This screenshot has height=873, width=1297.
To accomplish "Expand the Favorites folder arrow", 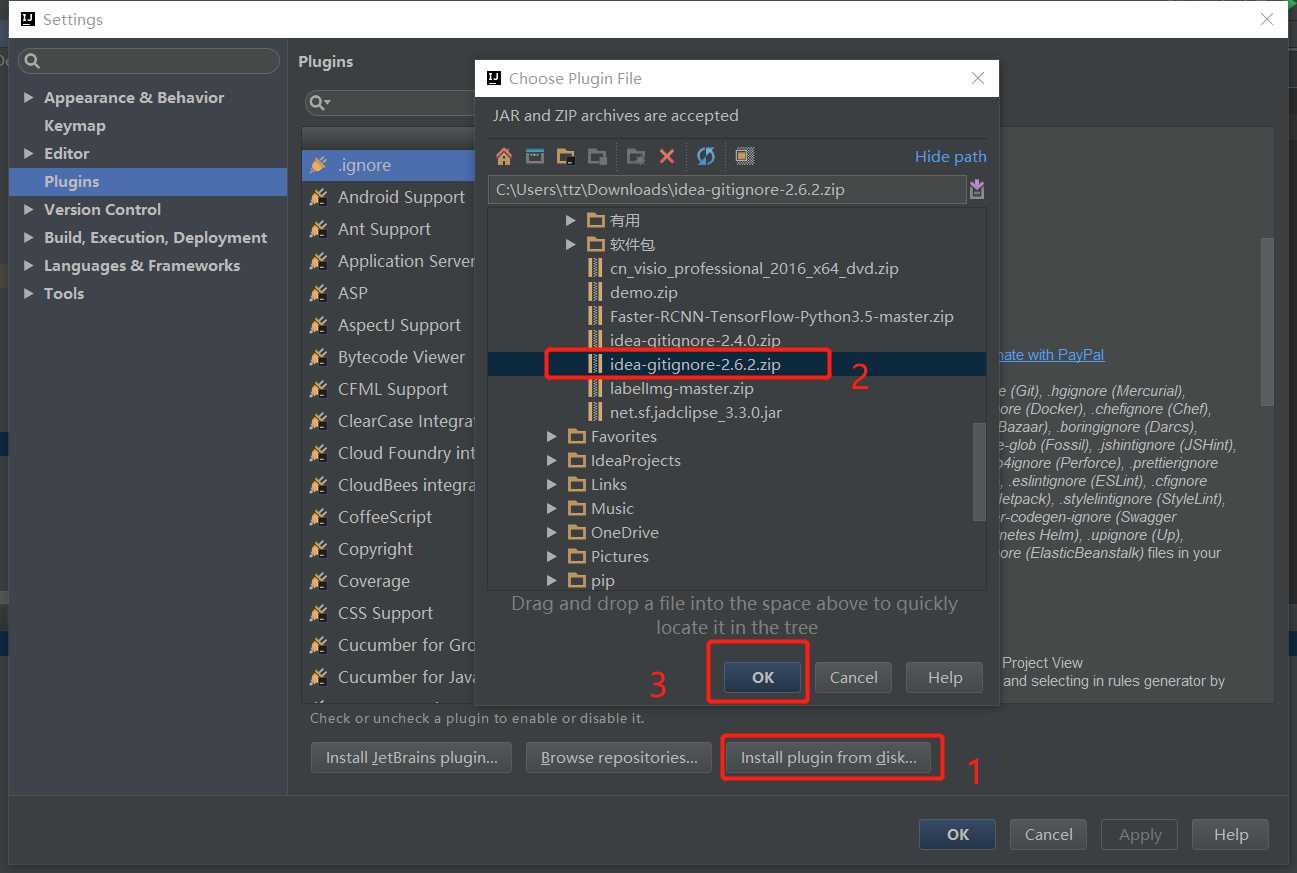I will (x=551, y=436).
